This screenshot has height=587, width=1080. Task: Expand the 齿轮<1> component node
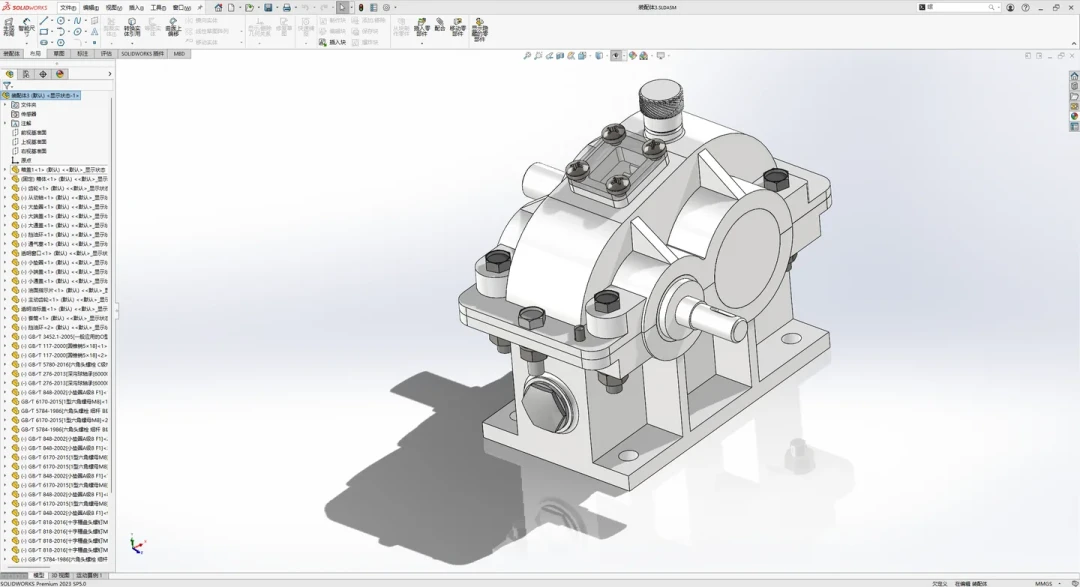click(5, 188)
